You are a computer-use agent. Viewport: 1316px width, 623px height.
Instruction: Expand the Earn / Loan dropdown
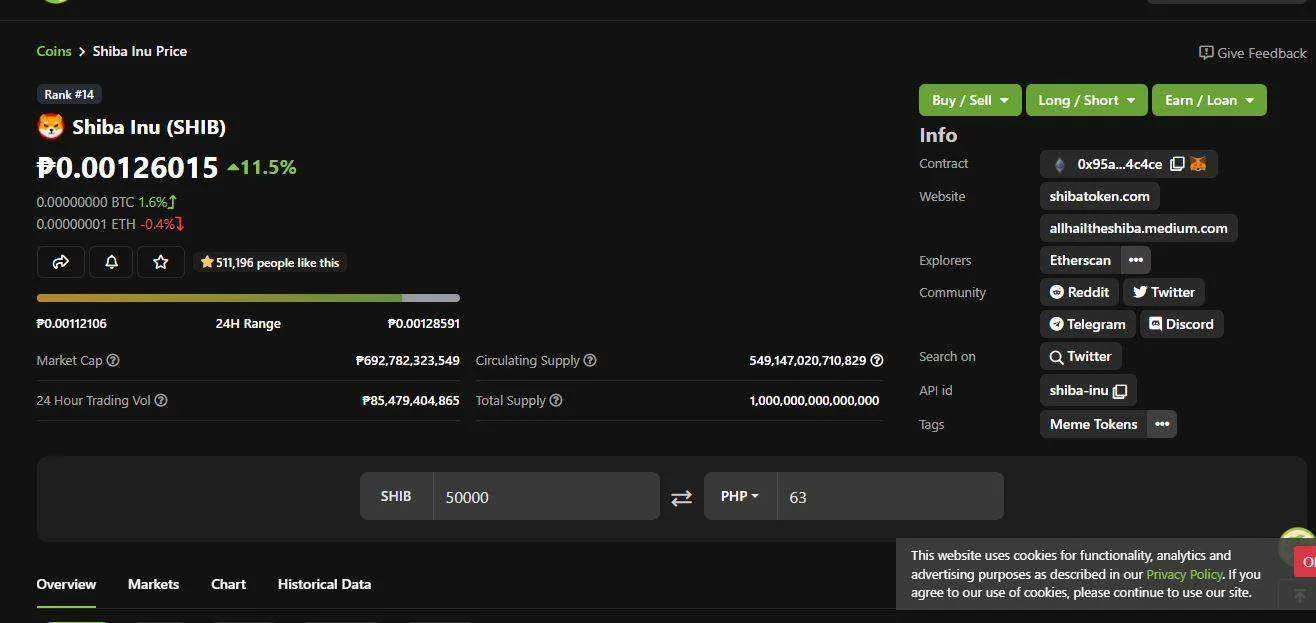tap(1209, 100)
